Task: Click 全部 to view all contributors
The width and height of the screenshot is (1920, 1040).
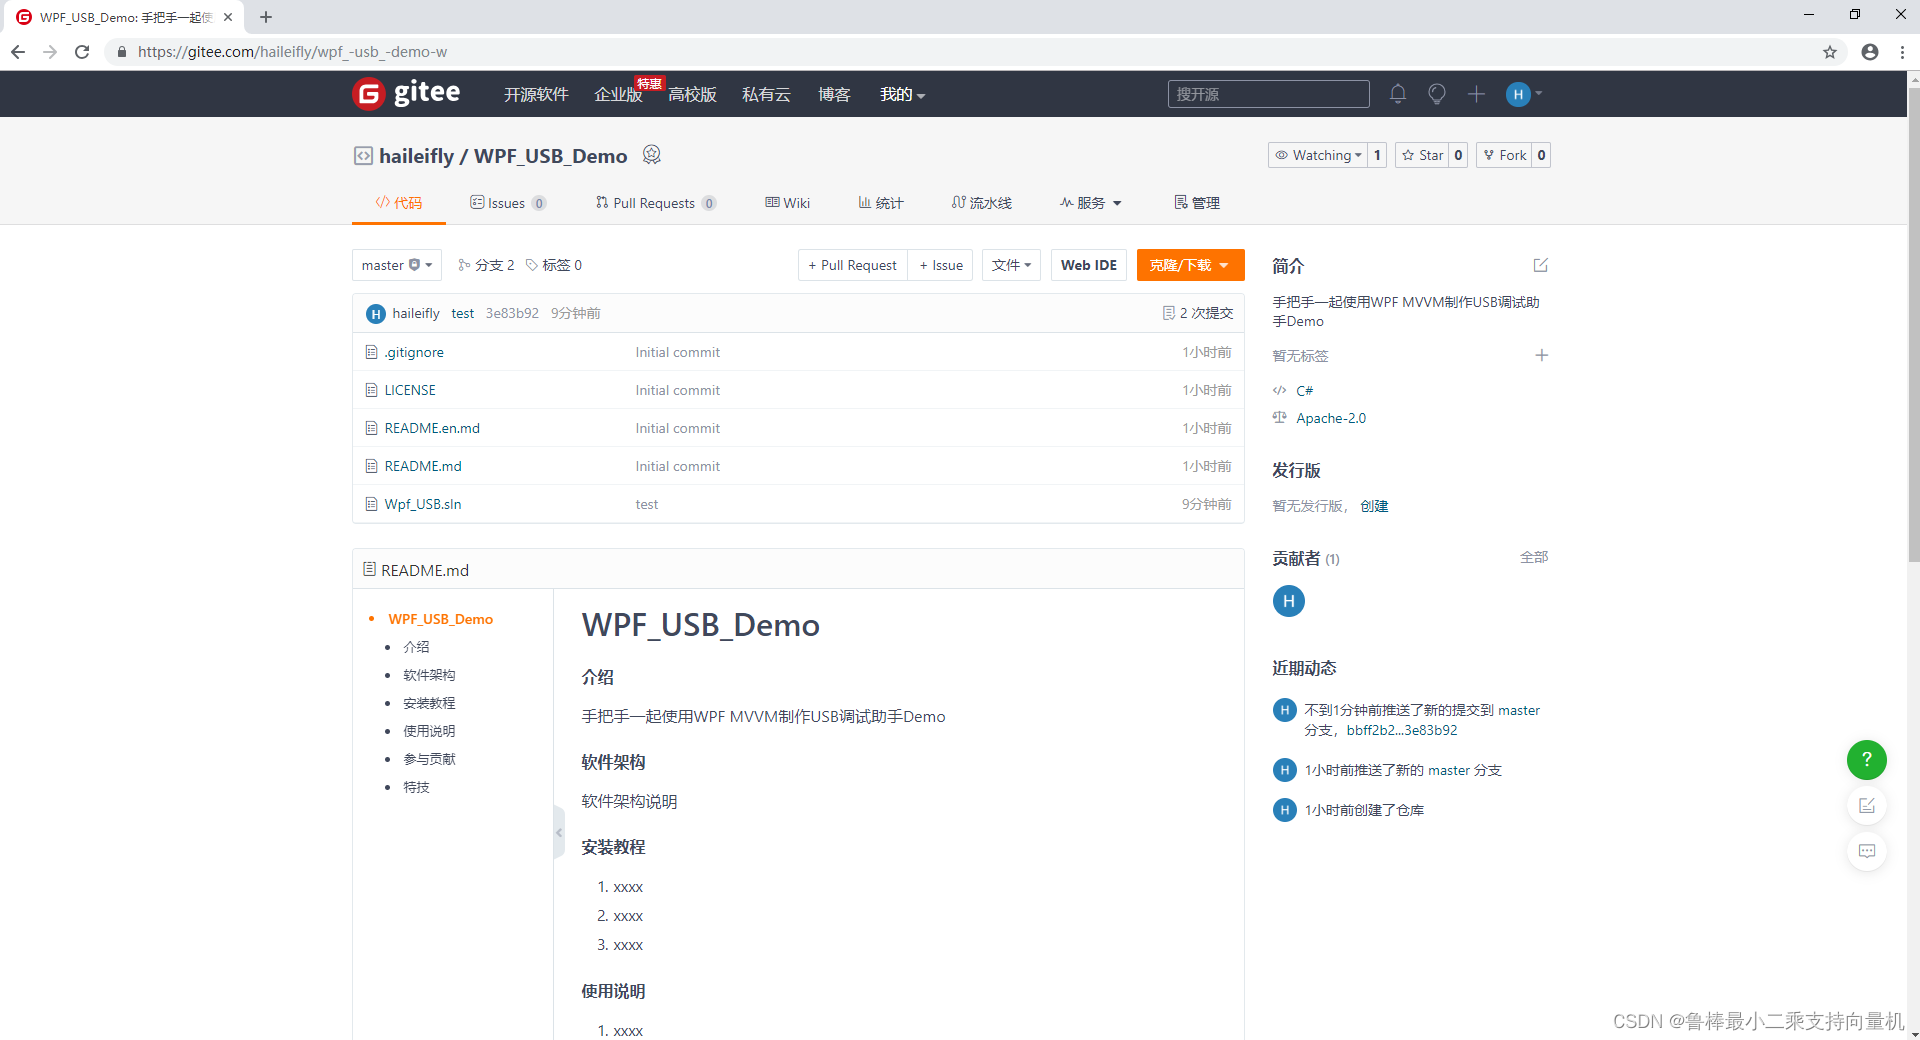Action: click(x=1534, y=557)
